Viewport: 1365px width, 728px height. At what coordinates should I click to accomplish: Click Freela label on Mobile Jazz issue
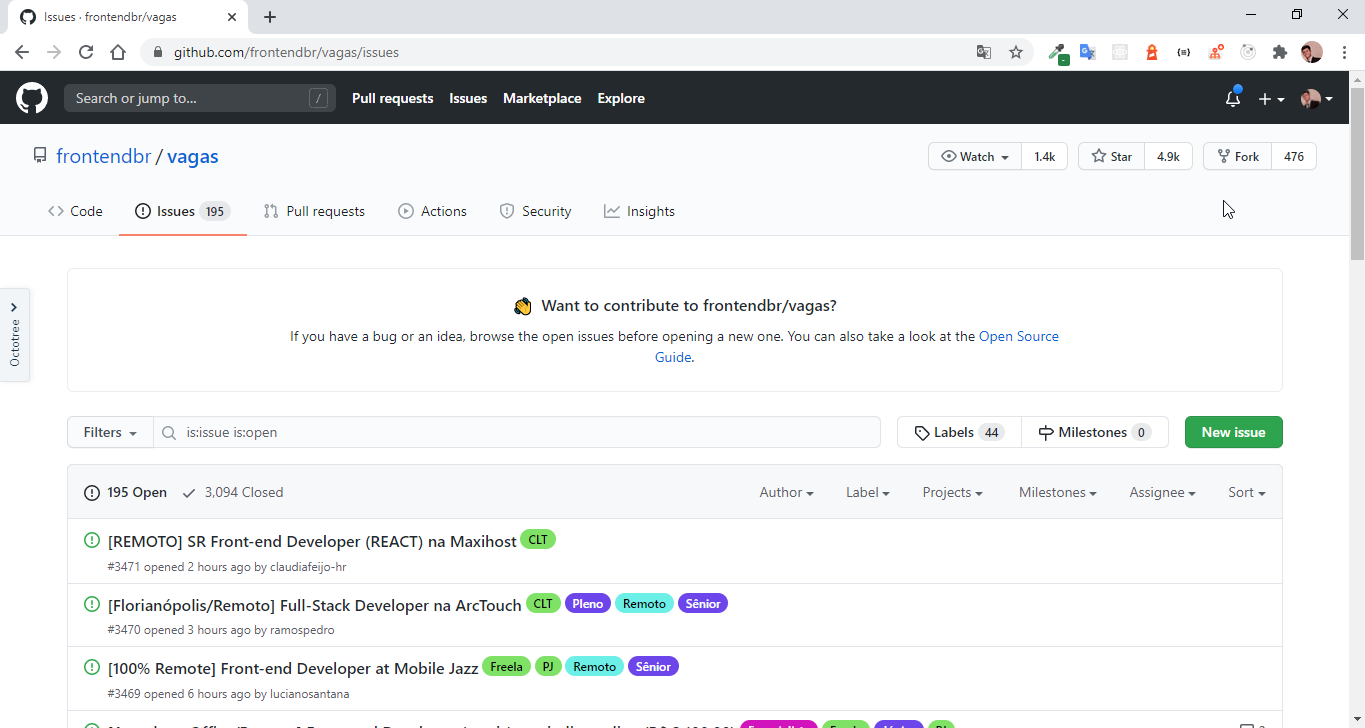coord(506,666)
